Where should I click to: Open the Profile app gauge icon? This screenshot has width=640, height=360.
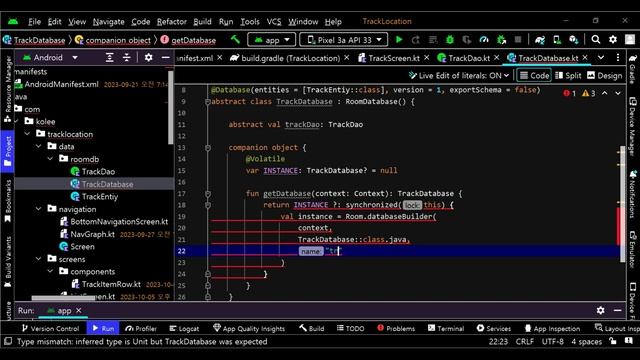(484, 40)
